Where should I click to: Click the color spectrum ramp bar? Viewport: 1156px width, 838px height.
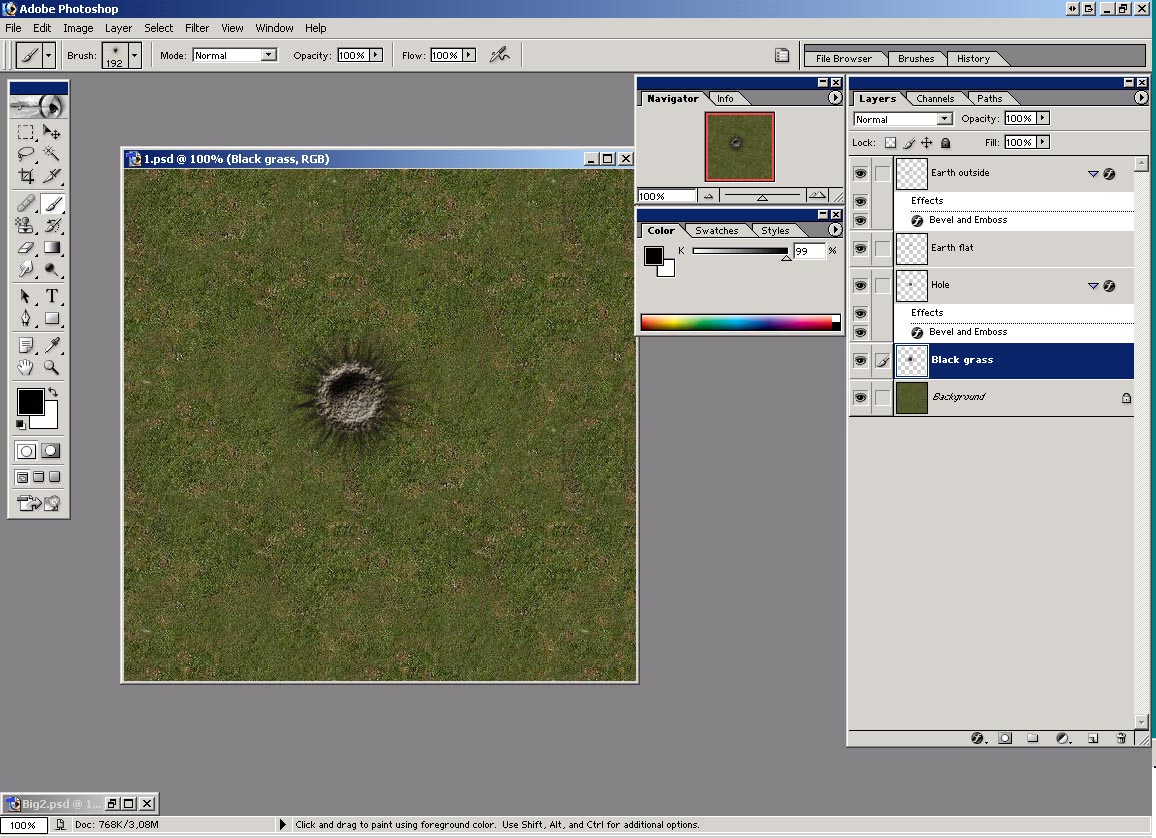[x=736, y=322]
